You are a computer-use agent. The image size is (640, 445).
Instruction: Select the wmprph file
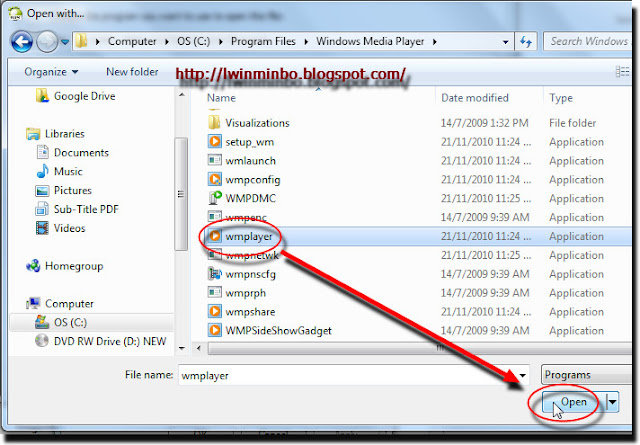(x=245, y=293)
